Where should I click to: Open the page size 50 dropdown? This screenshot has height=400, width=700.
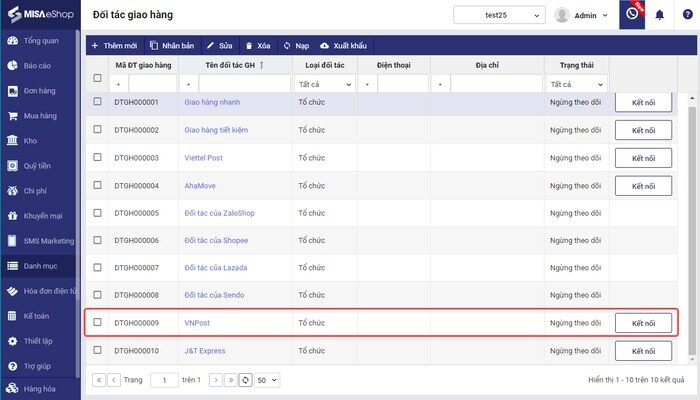tap(267, 380)
